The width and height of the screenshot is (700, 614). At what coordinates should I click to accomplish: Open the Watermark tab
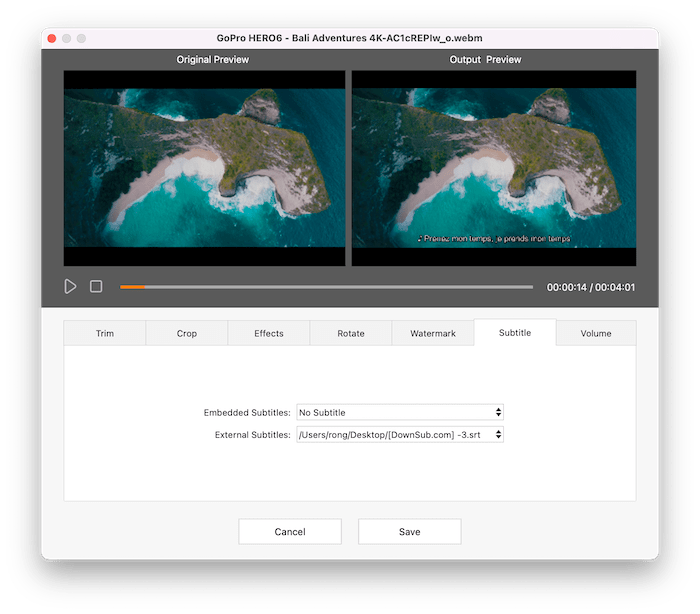[433, 333]
